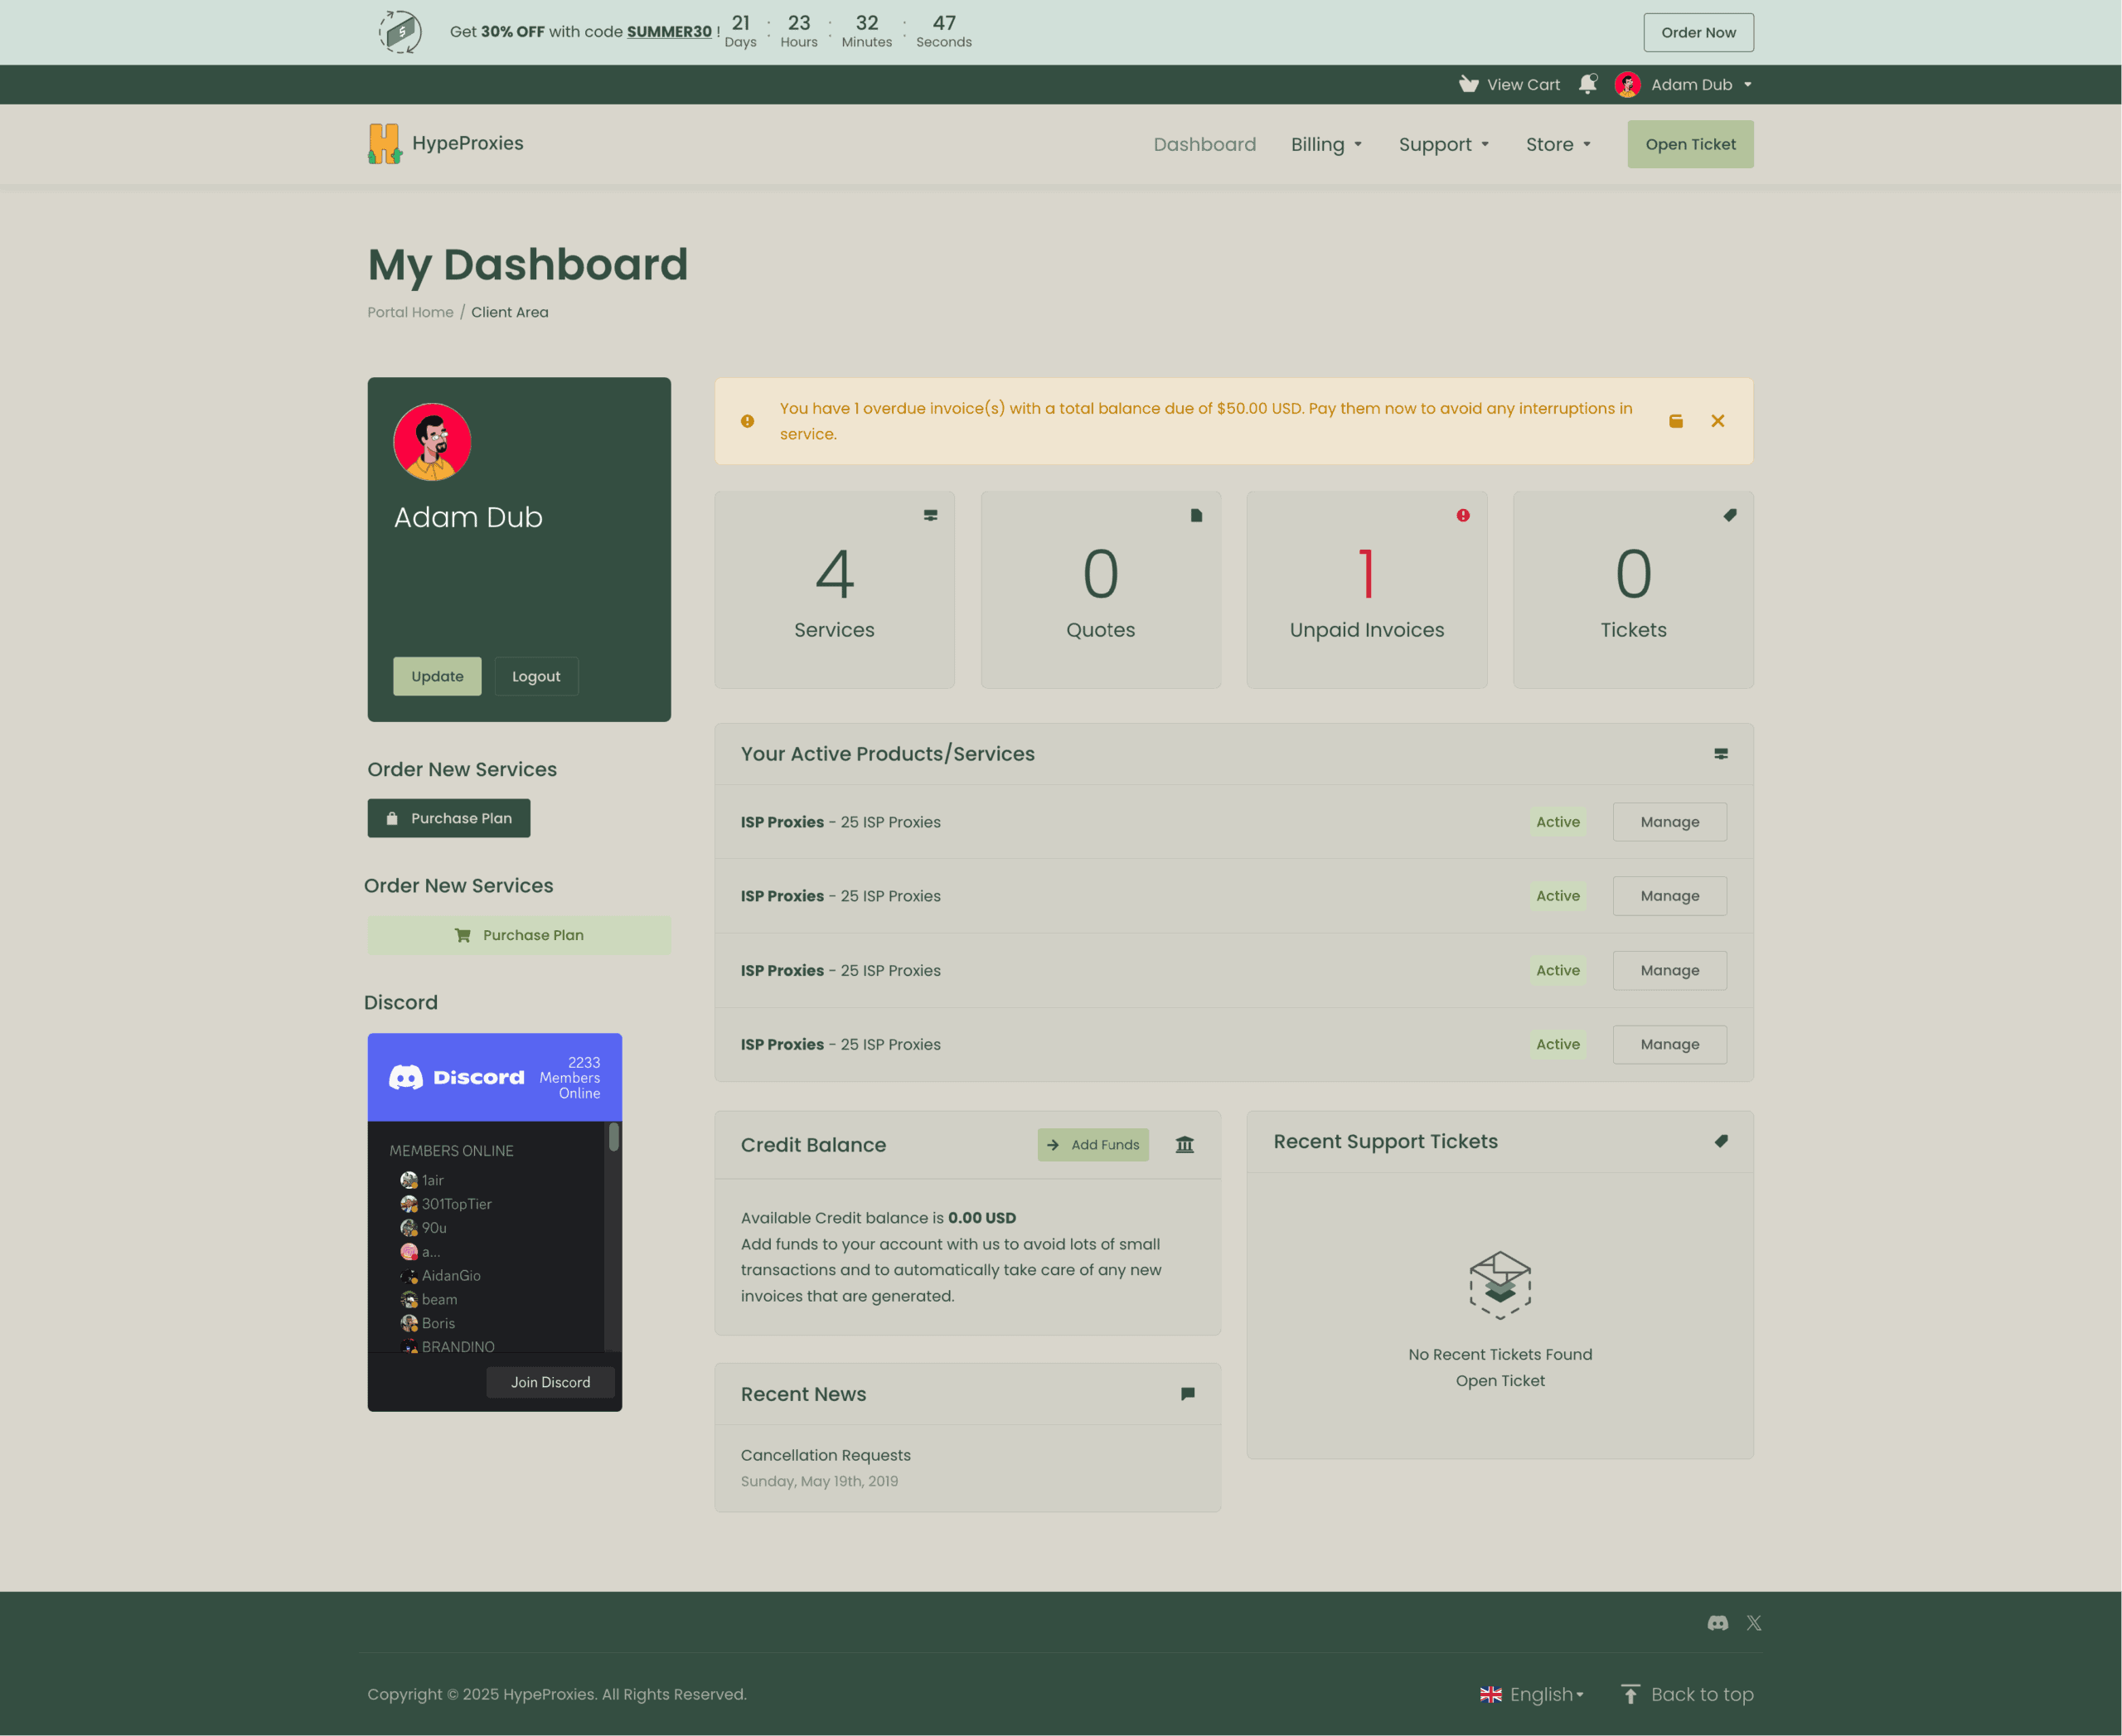Viewport: 2122px width, 1736px height.
Task: Open the Portal Home breadcrumb
Action: tap(410, 312)
